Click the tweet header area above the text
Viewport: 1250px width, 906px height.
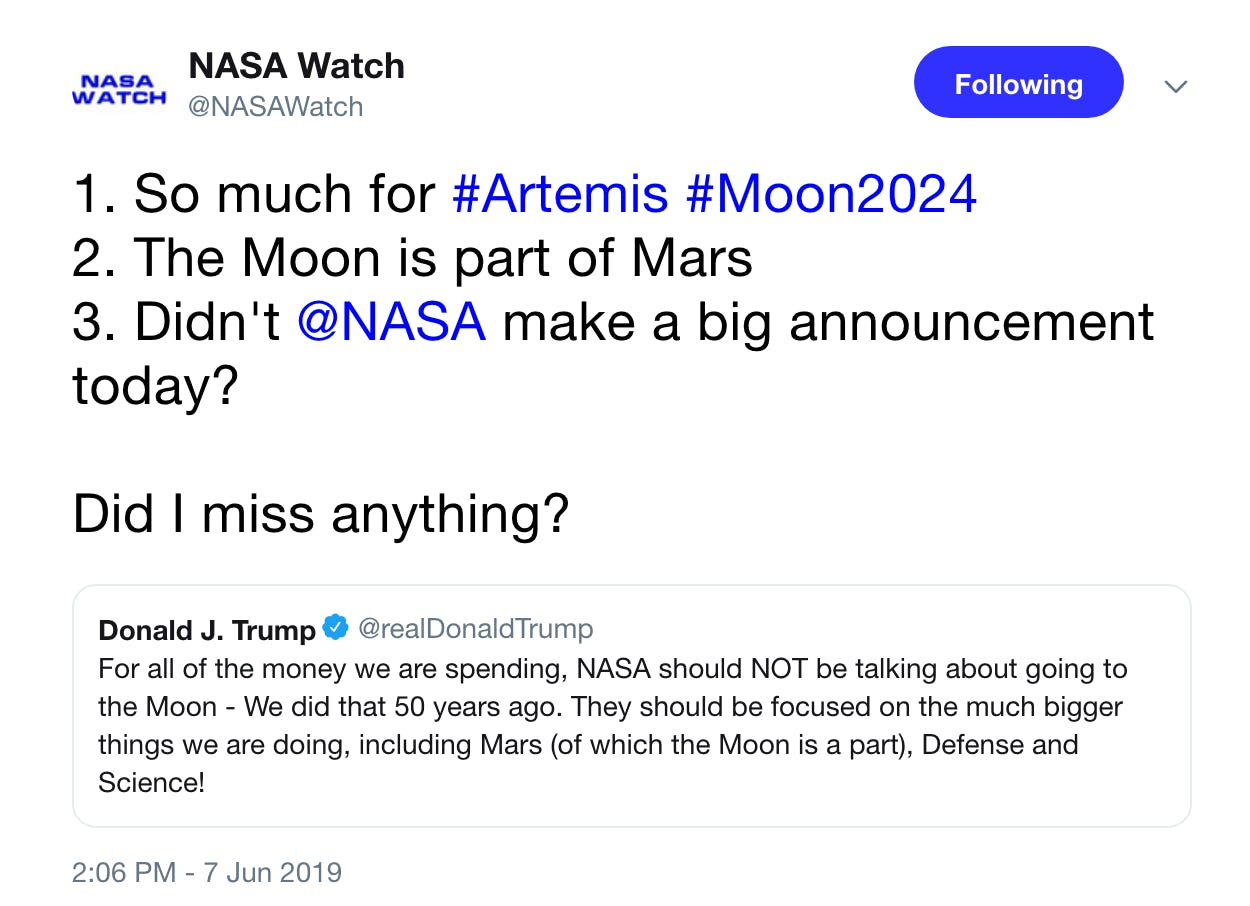coord(600,85)
